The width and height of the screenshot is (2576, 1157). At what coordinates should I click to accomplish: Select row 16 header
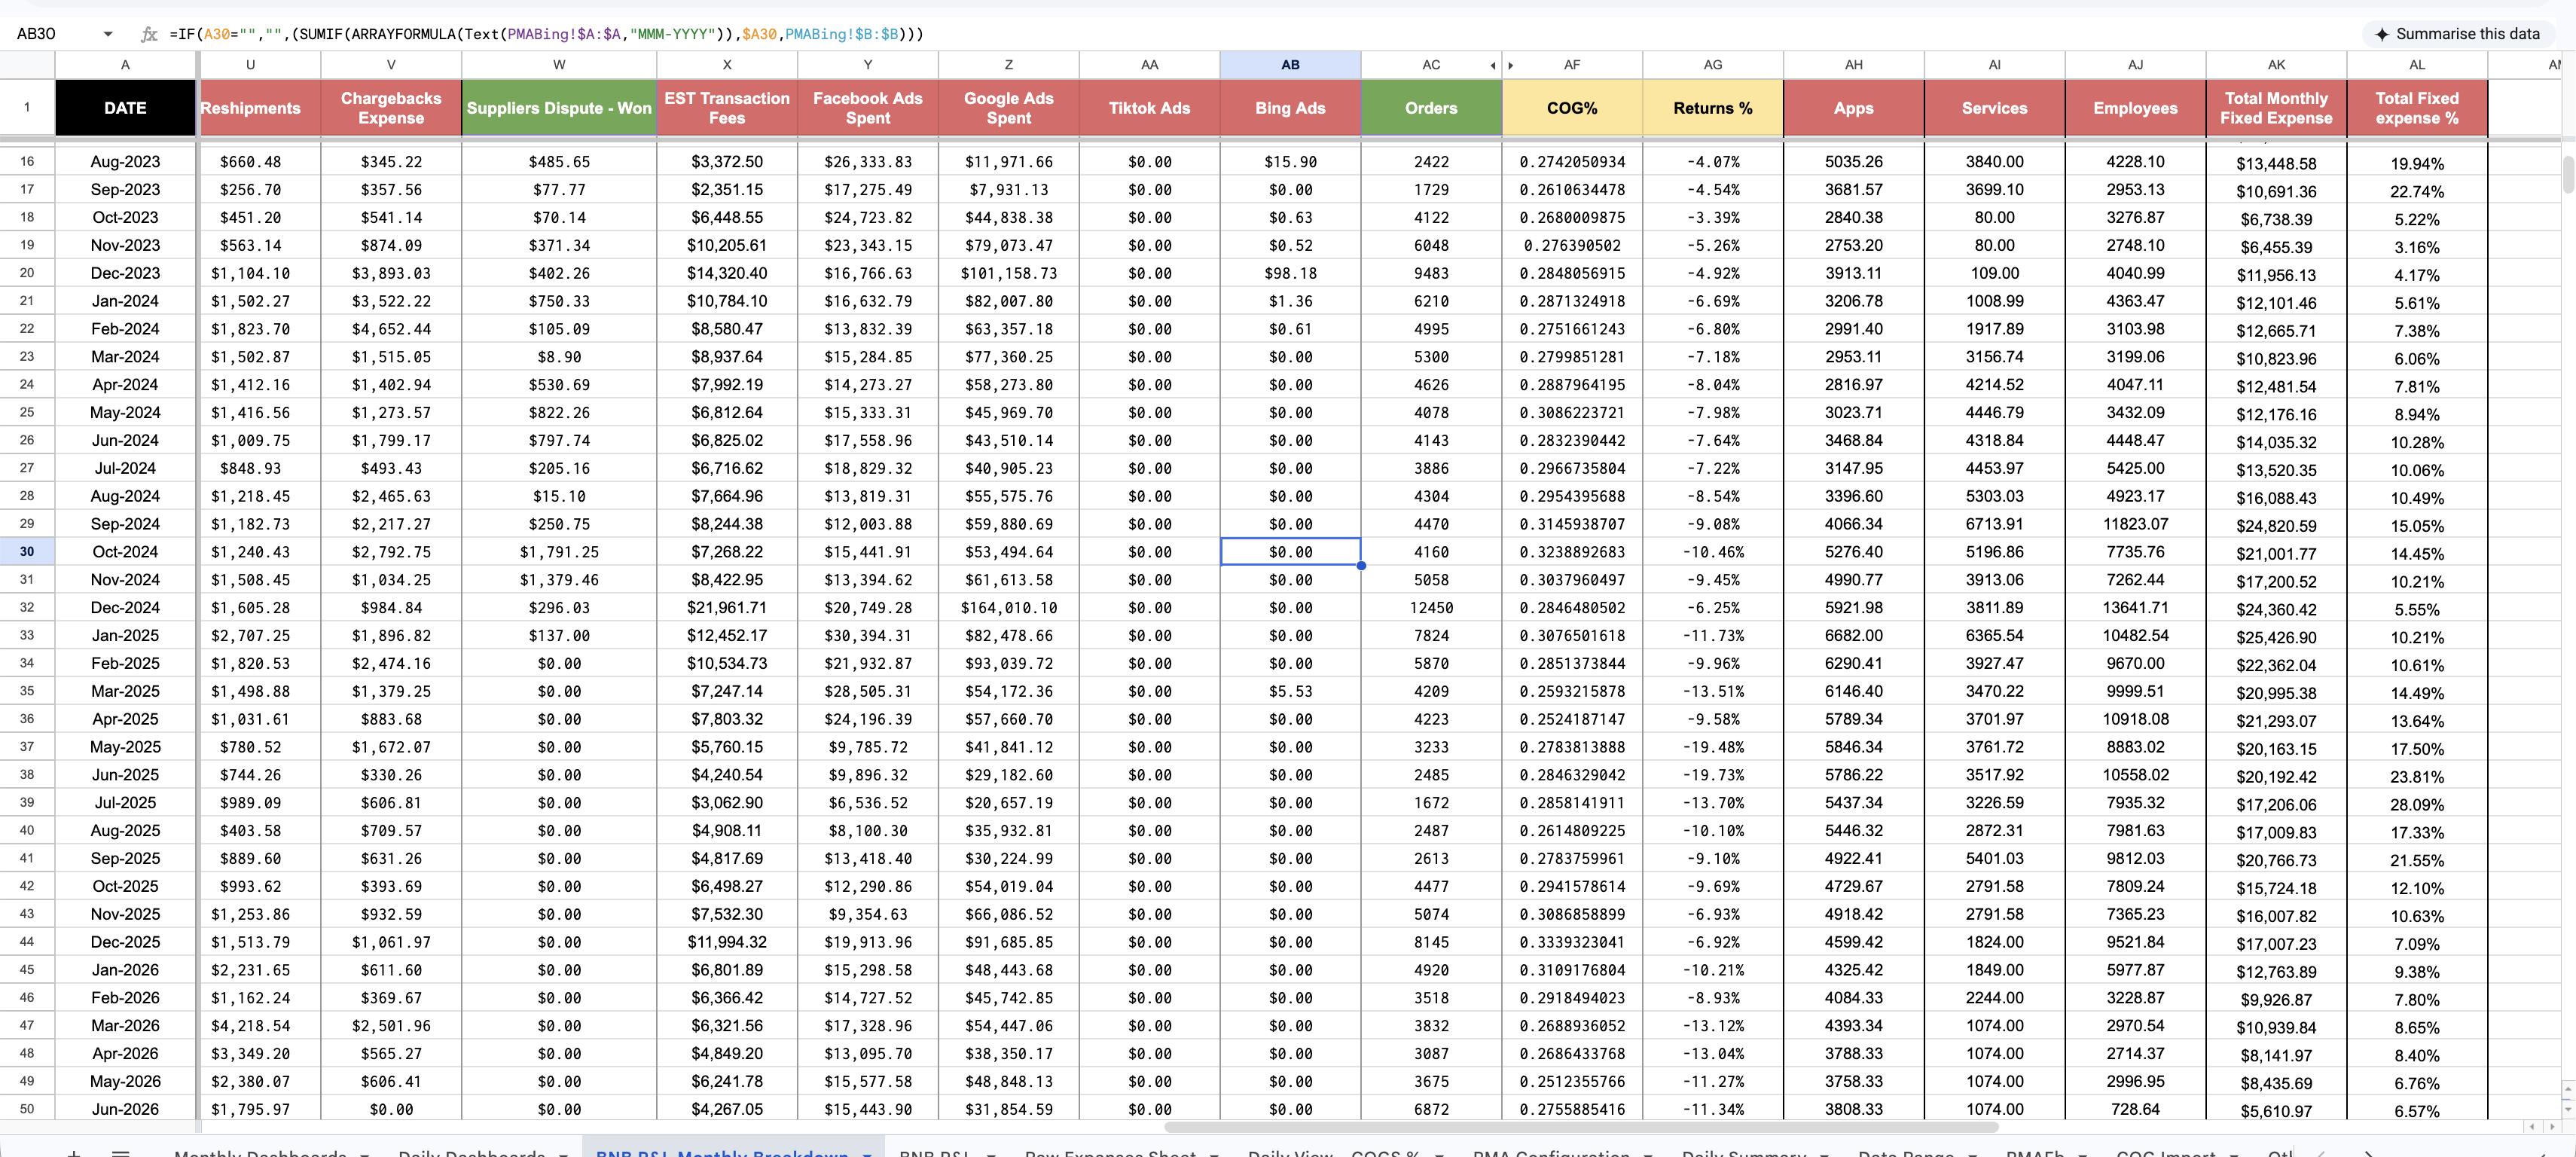coord(27,162)
